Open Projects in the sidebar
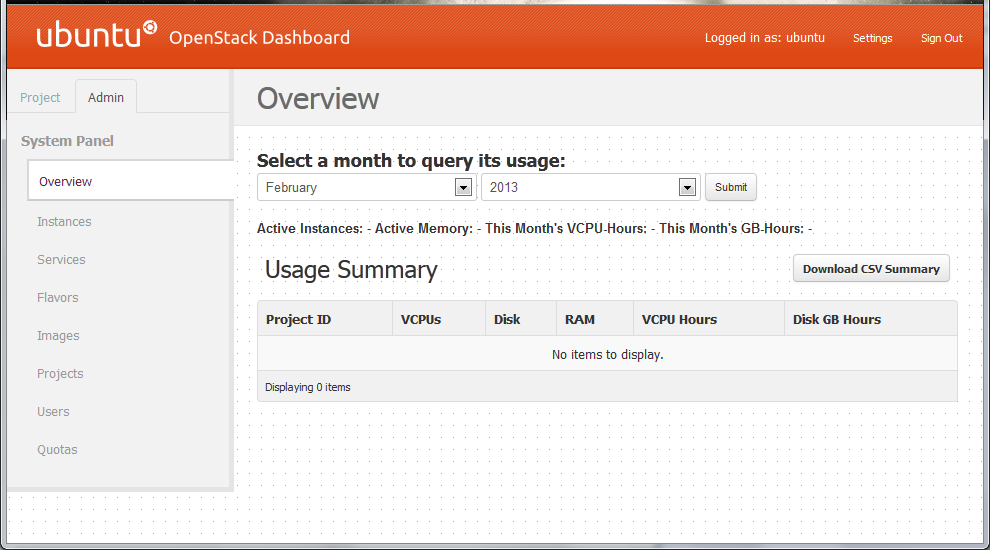This screenshot has width=990, height=550. click(60, 374)
